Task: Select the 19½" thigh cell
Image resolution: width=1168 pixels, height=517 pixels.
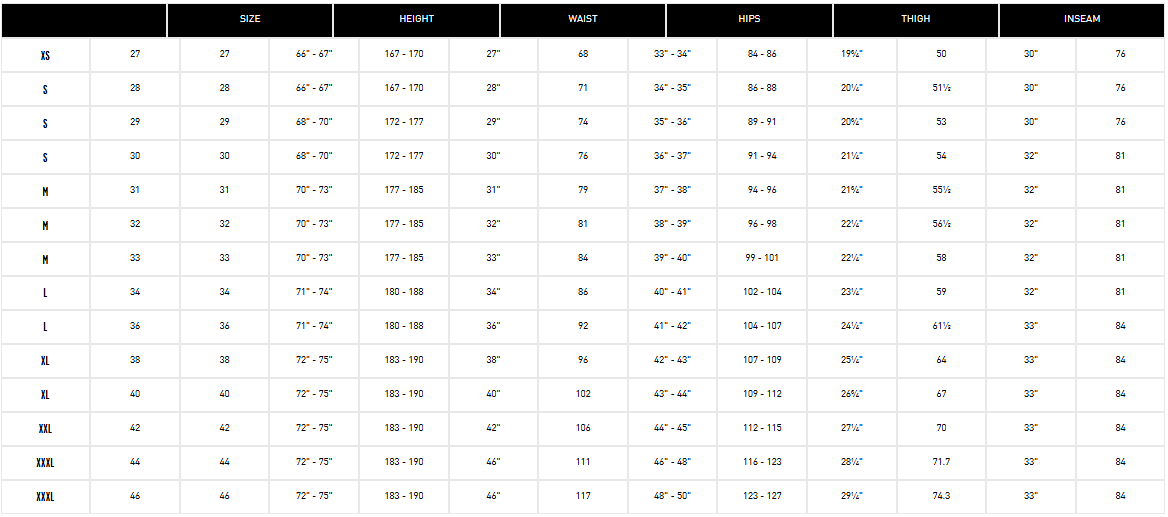Action: click(852, 55)
